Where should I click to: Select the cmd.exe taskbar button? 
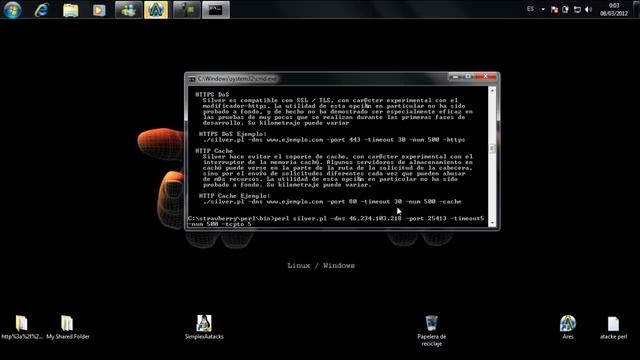216,10
